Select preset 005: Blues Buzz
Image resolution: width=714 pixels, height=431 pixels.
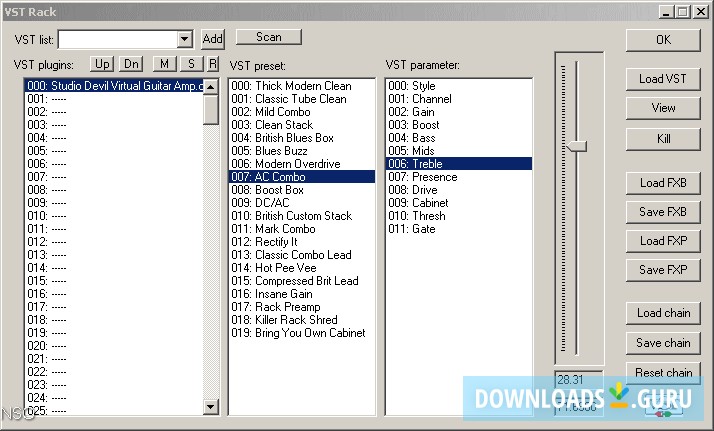tap(302, 151)
